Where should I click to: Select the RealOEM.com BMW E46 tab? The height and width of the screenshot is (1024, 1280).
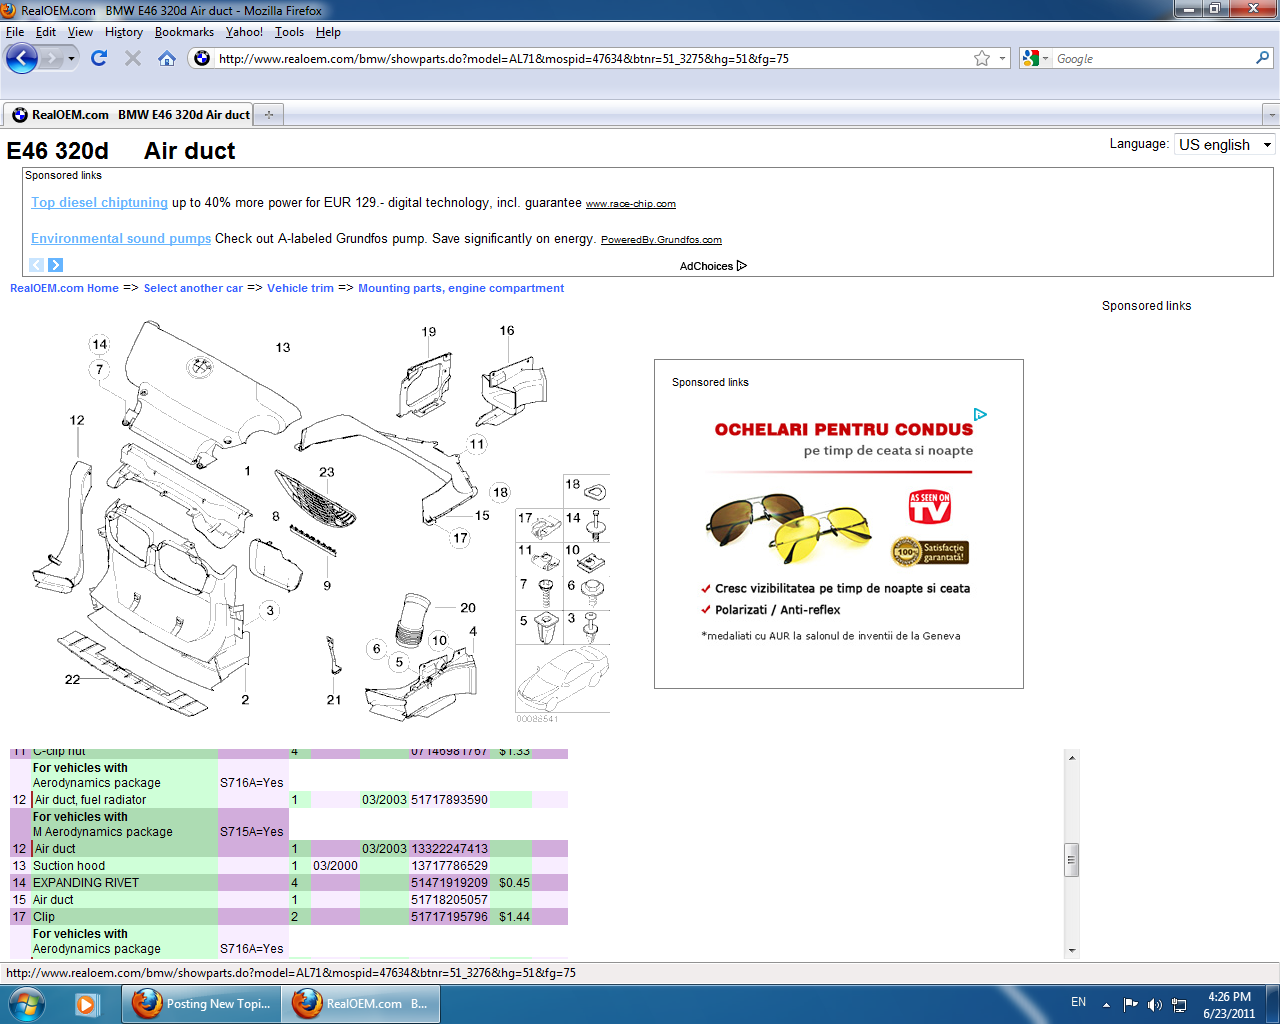pyautogui.click(x=129, y=114)
